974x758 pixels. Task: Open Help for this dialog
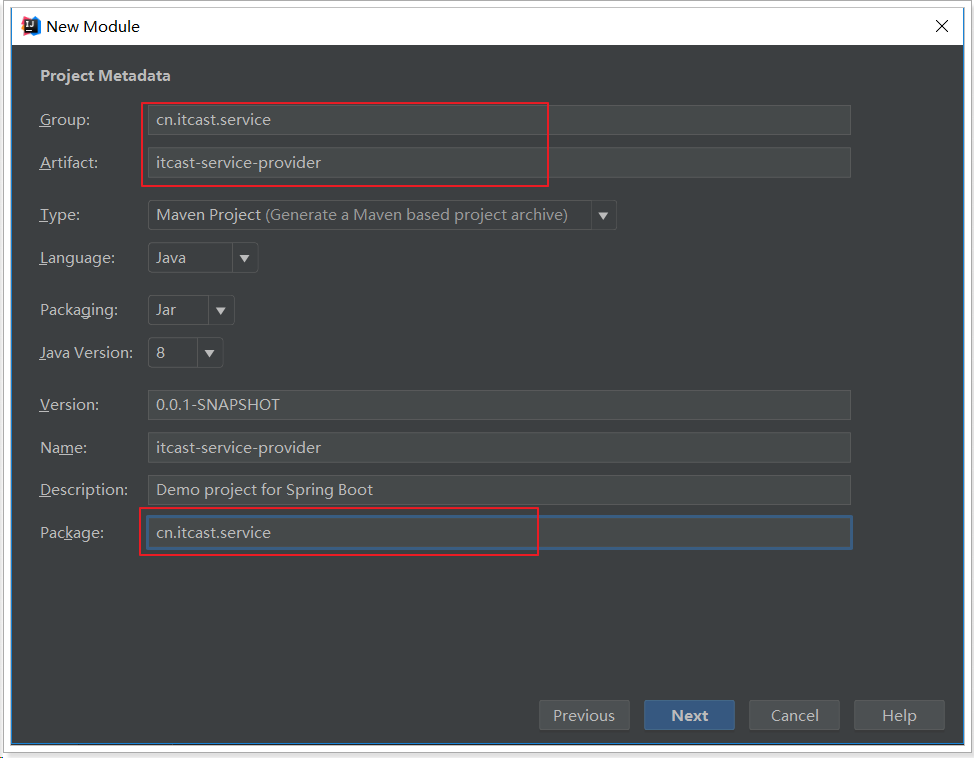(899, 715)
